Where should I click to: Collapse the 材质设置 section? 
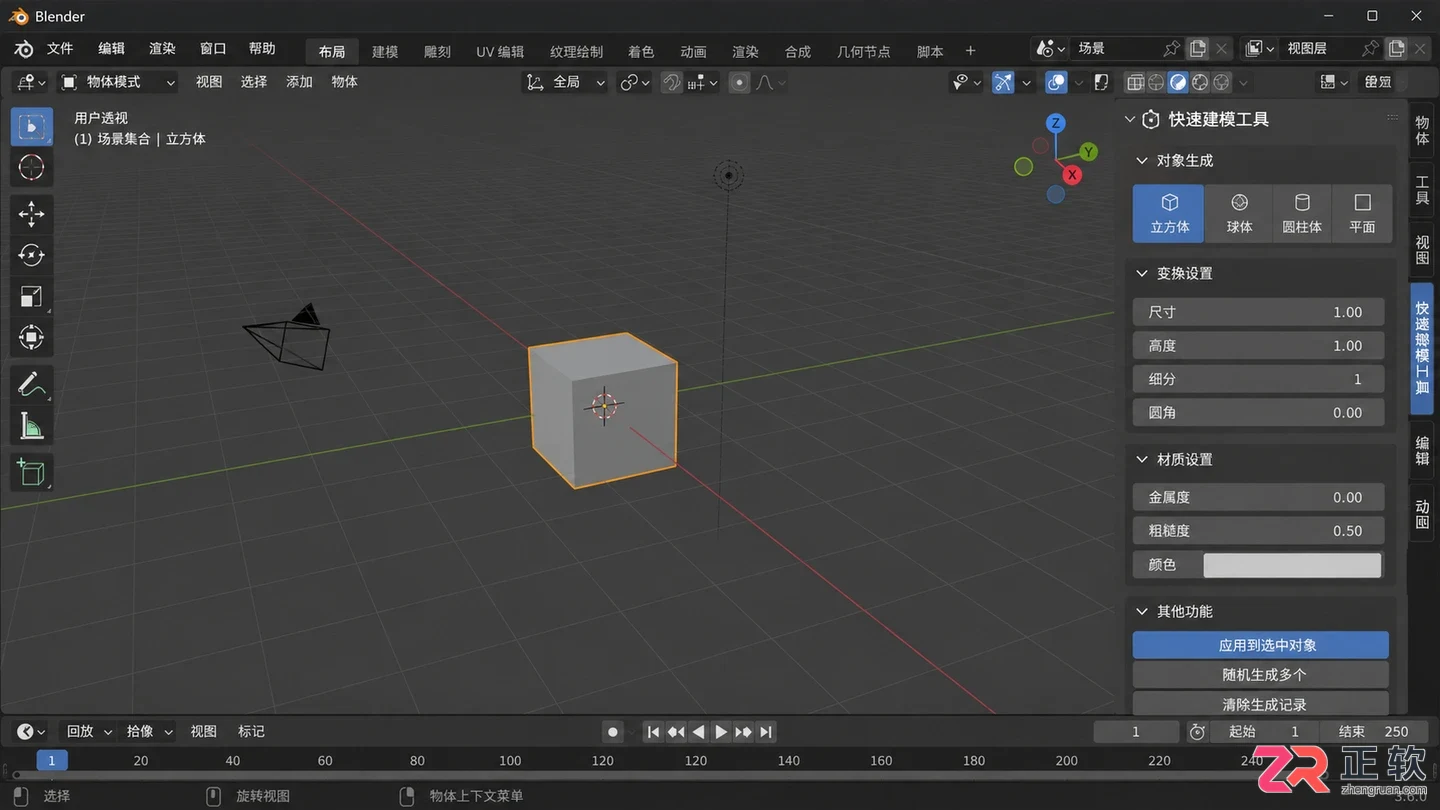point(1142,460)
